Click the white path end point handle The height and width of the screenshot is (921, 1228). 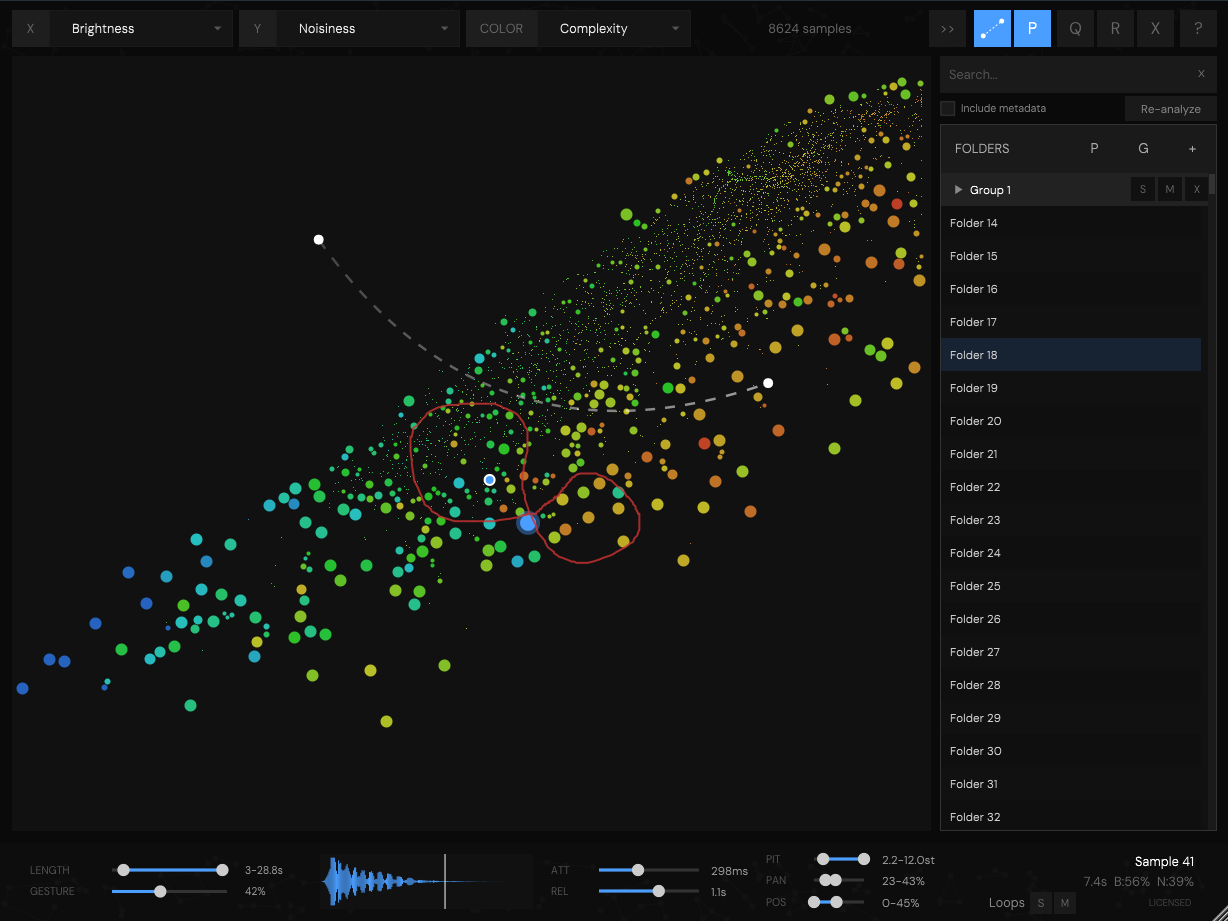pyautogui.click(x=768, y=383)
